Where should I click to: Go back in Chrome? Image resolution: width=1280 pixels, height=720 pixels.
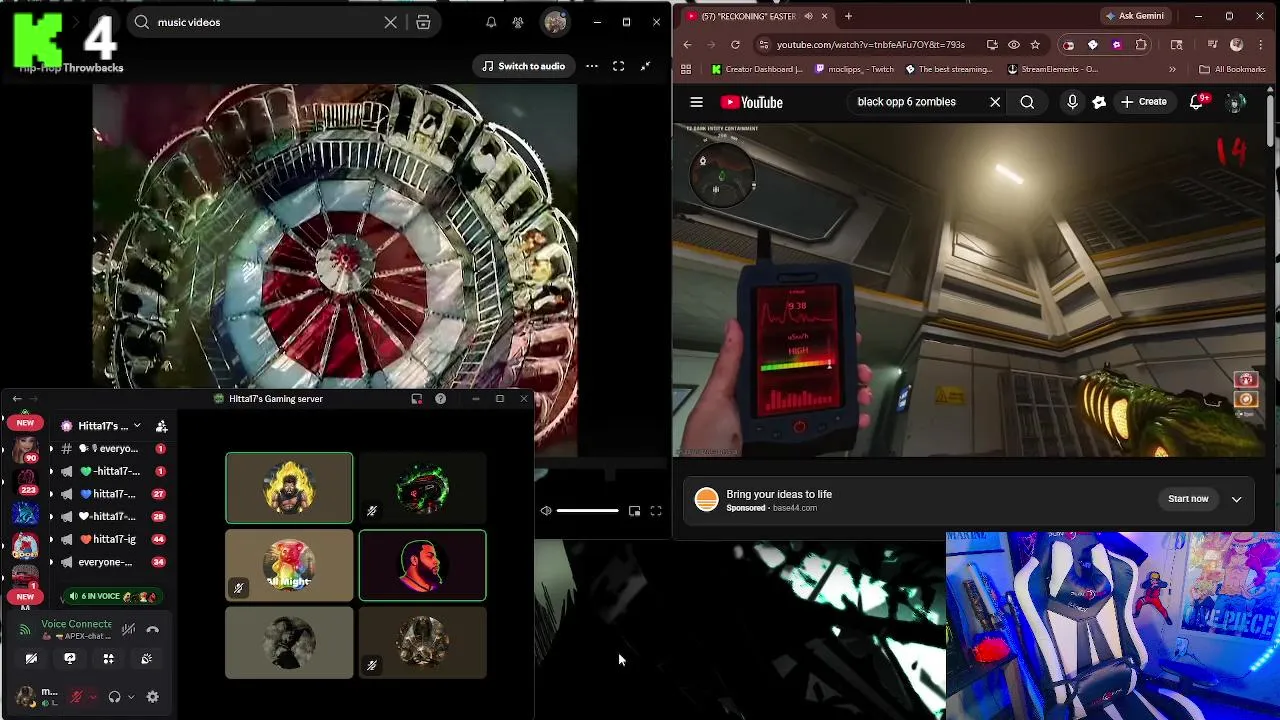[687, 45]
